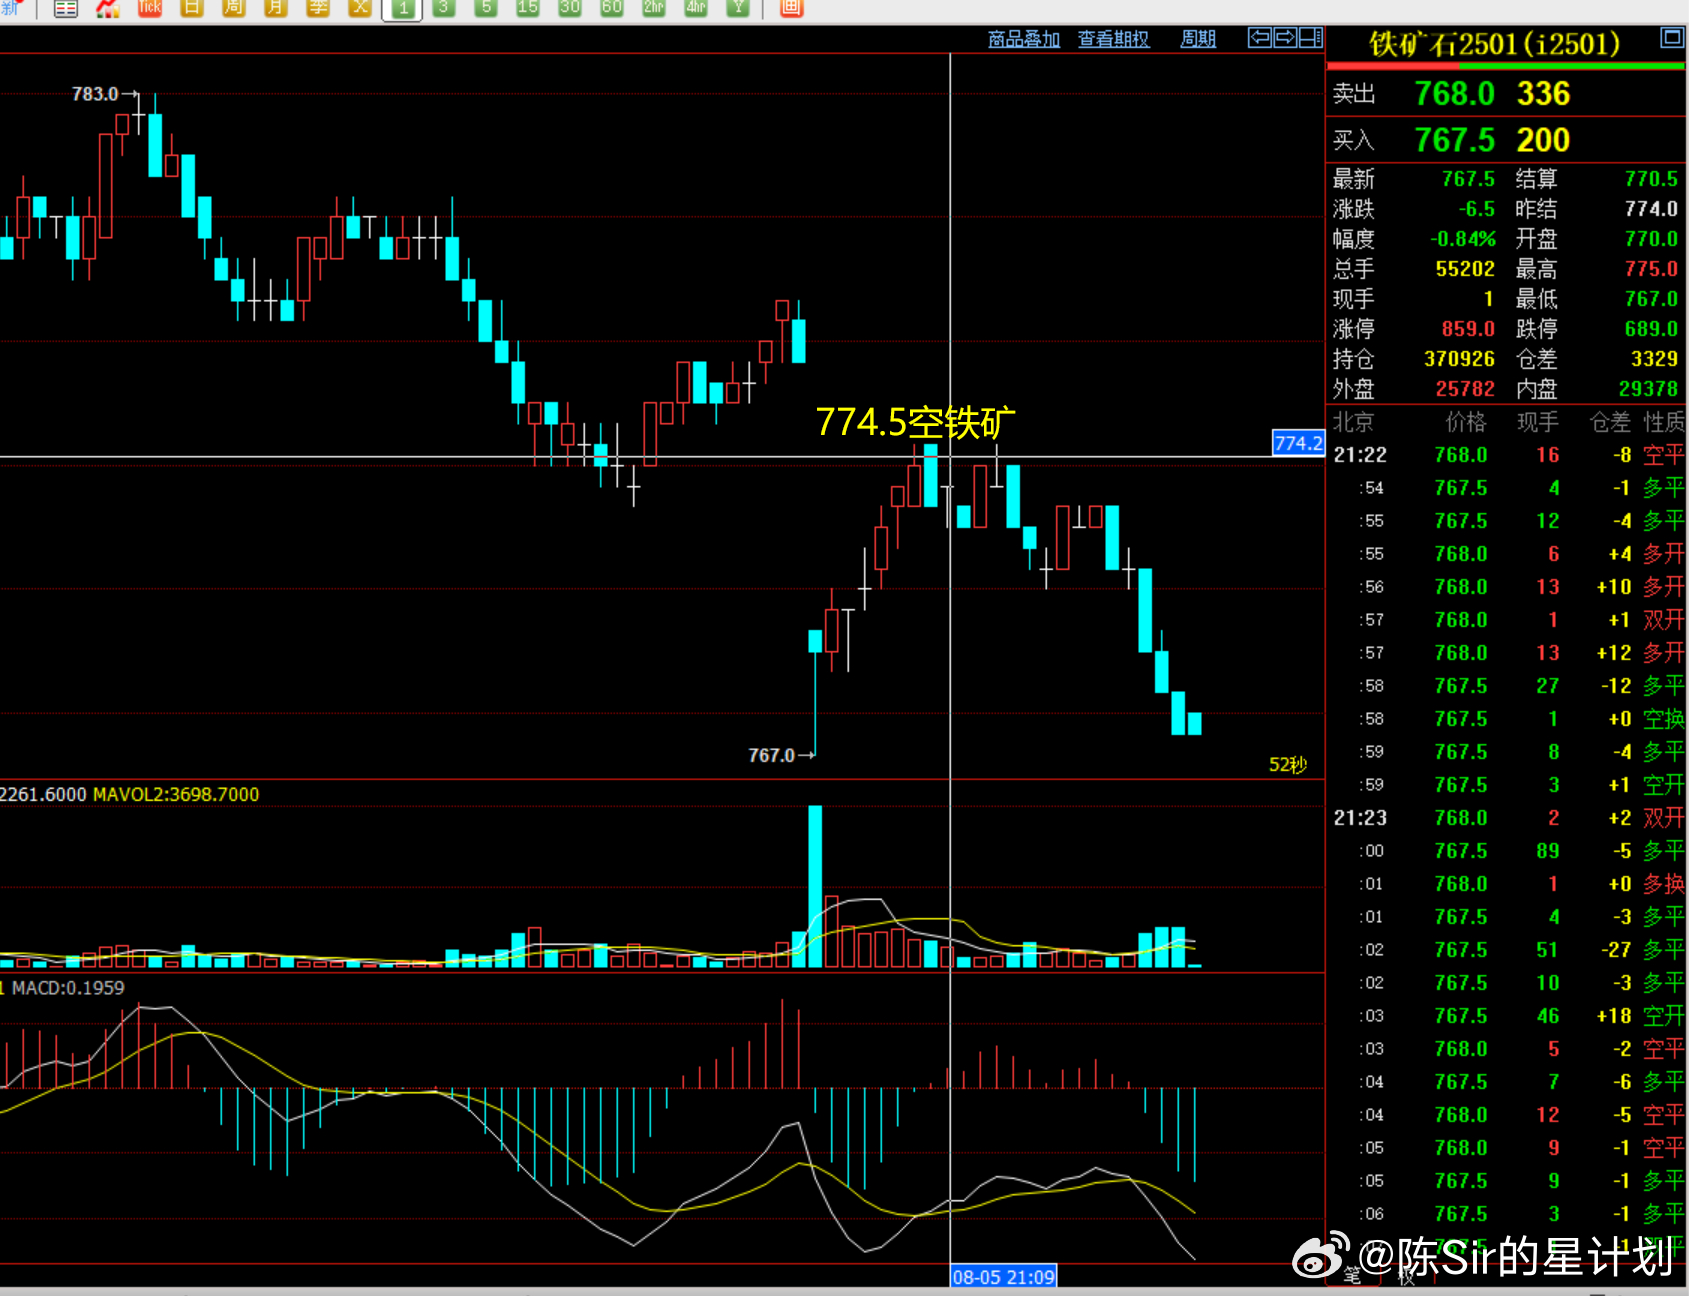Click the 774.2 price axis label
1689x1296 pixels.
click(1298, 443)
